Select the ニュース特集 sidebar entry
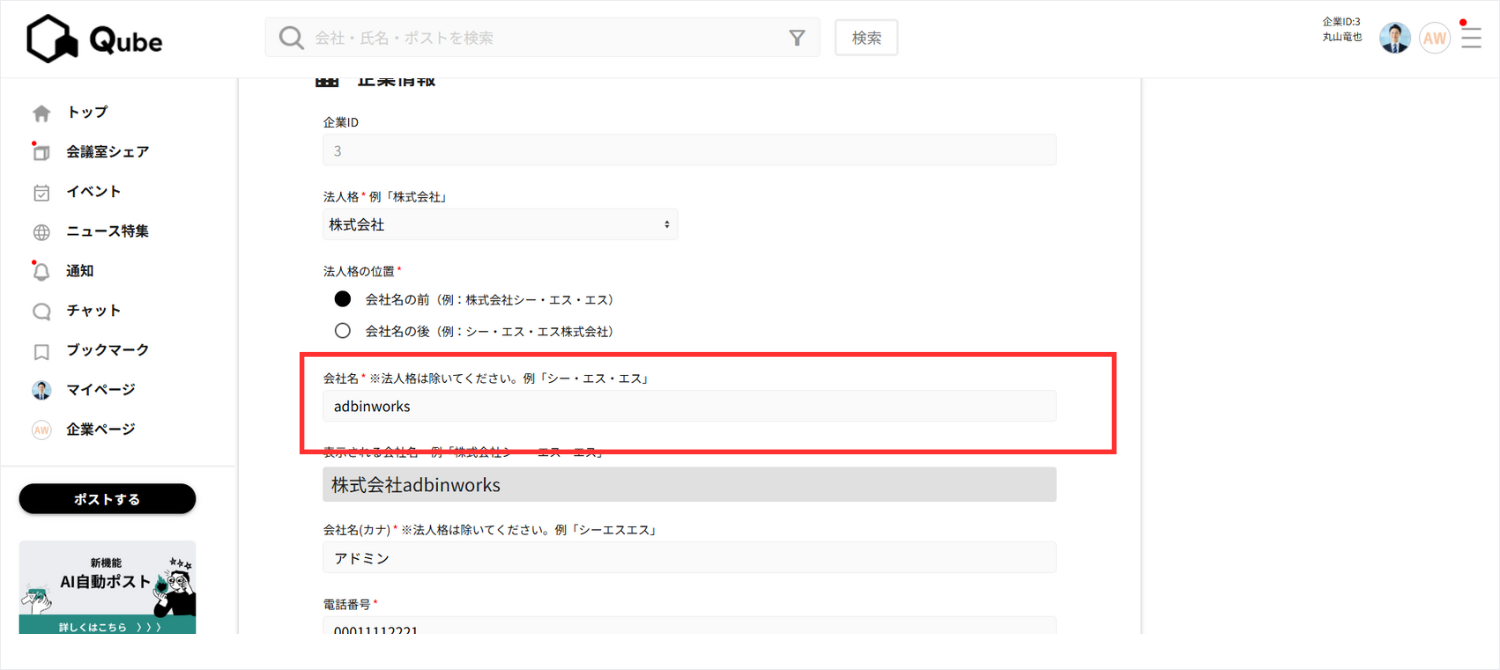This screenshot has height=670, width=1500. (40, 231)
